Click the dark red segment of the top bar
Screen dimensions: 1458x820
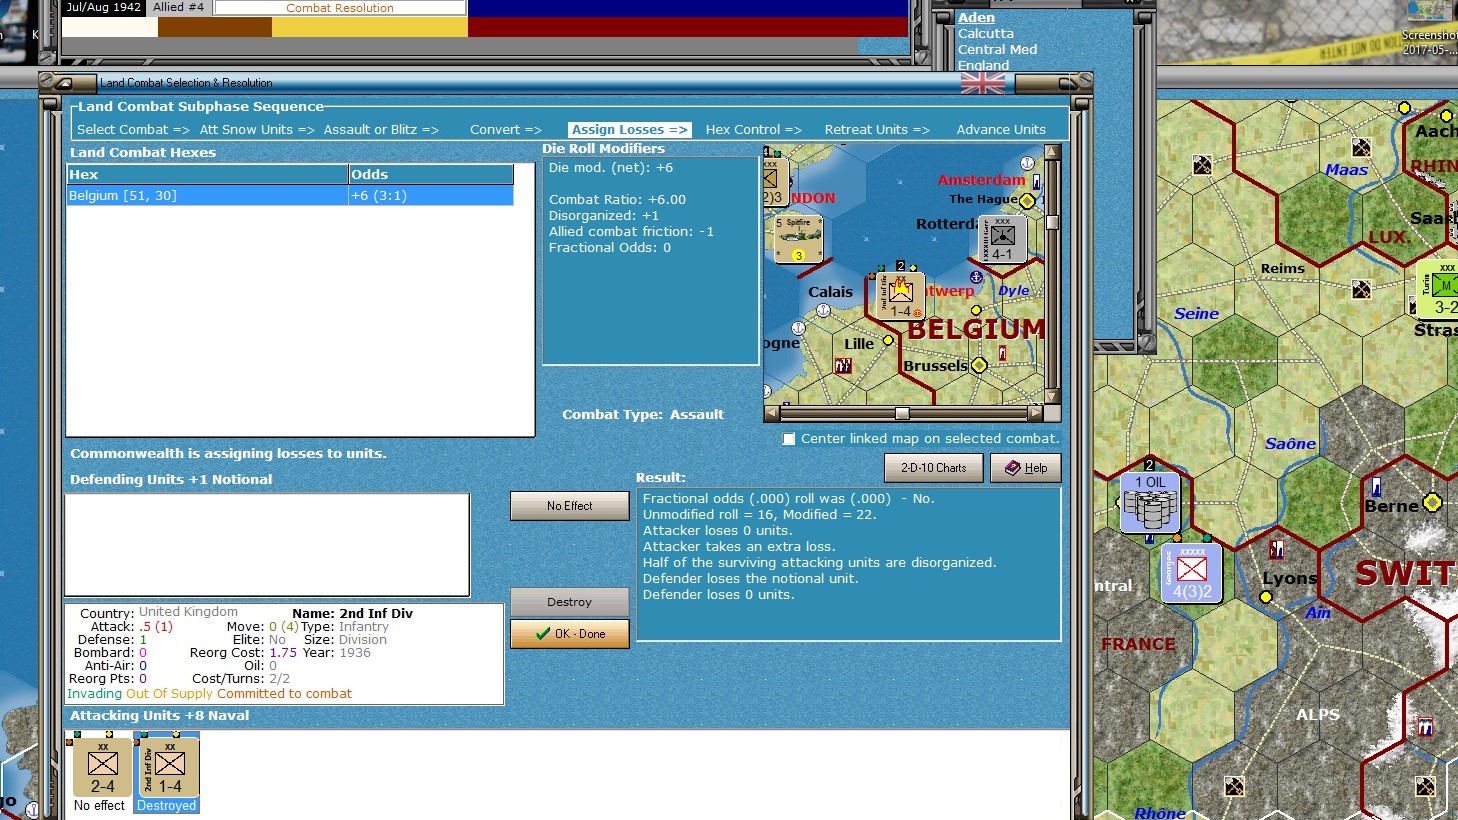[688, 27]
